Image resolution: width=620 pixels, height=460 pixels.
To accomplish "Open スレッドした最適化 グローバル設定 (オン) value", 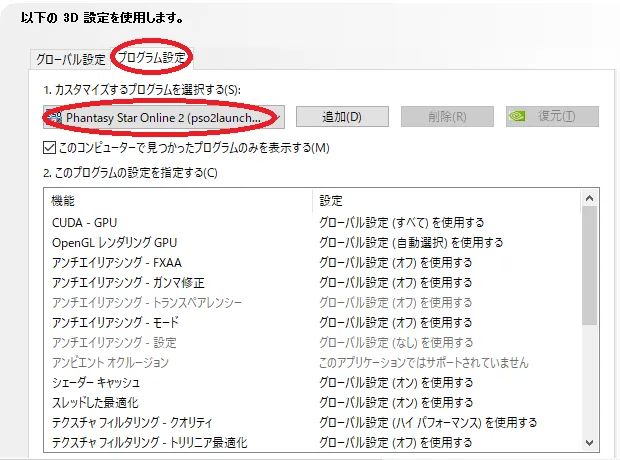I will [x=396, y=403].
